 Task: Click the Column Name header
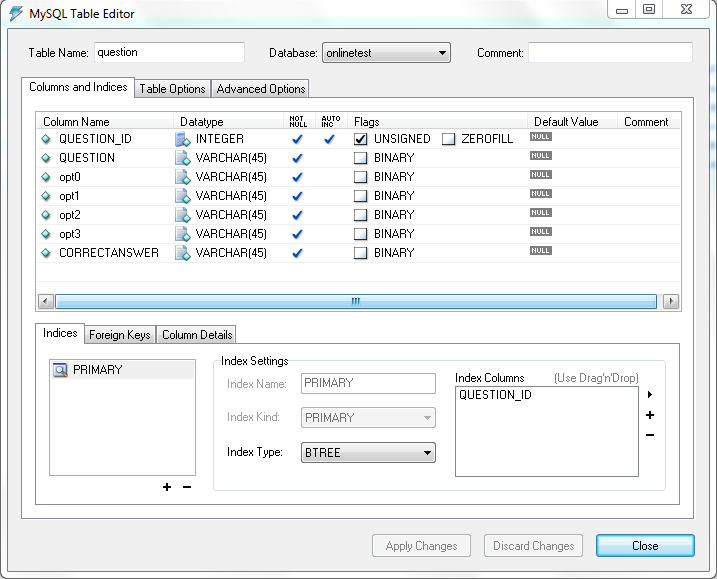76,122
